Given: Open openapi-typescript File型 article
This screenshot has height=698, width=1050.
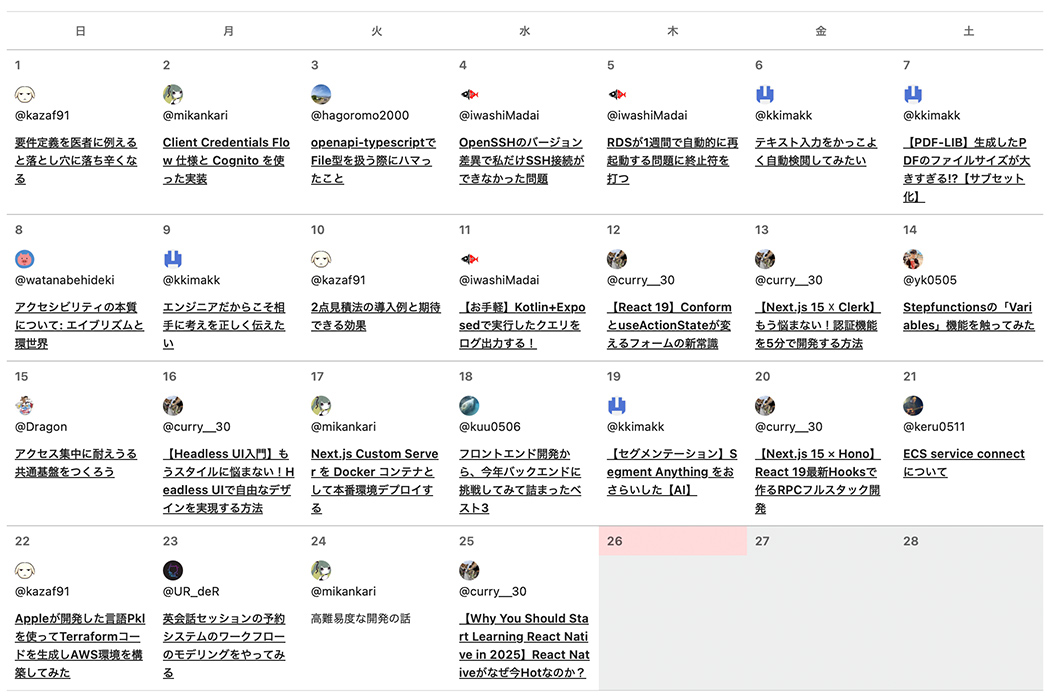Looking at the screenshot, I should pos(373,161).
